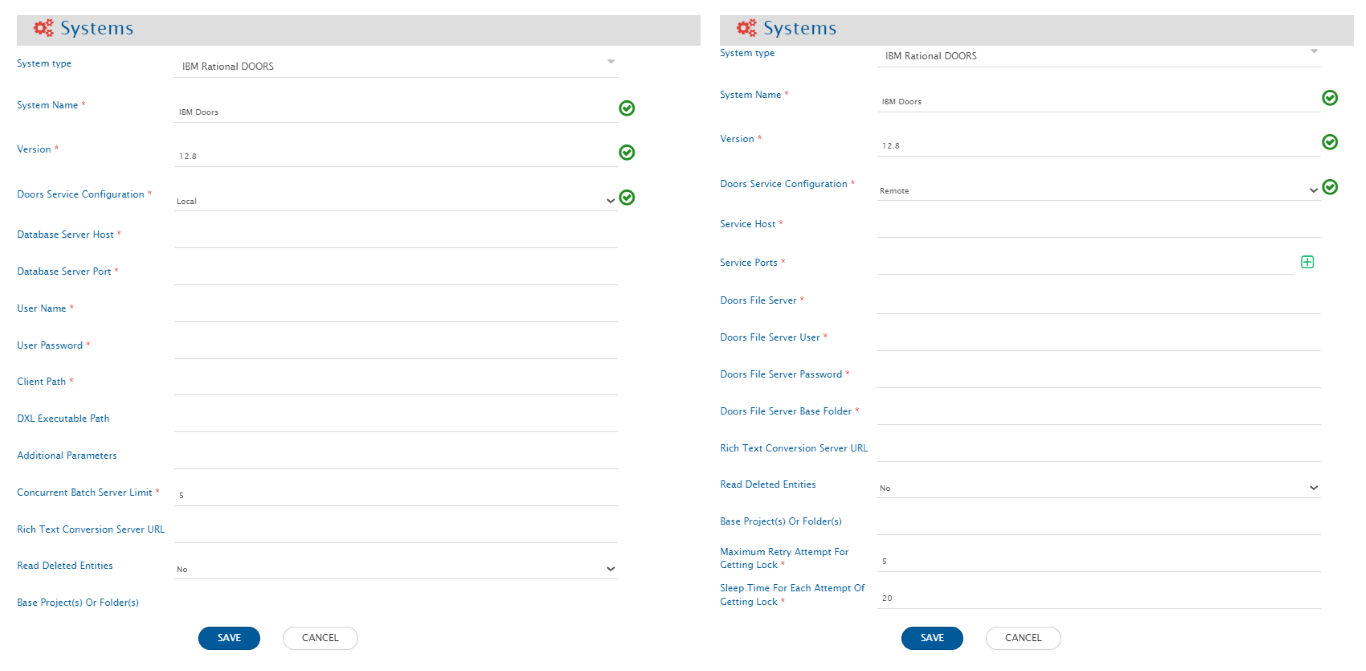The width and height of the screenshot is (1366, 671).
Task: Open the Doors Service Configuration dropdown showing Local
Action: pyautogui.click(x=395, y=200)
